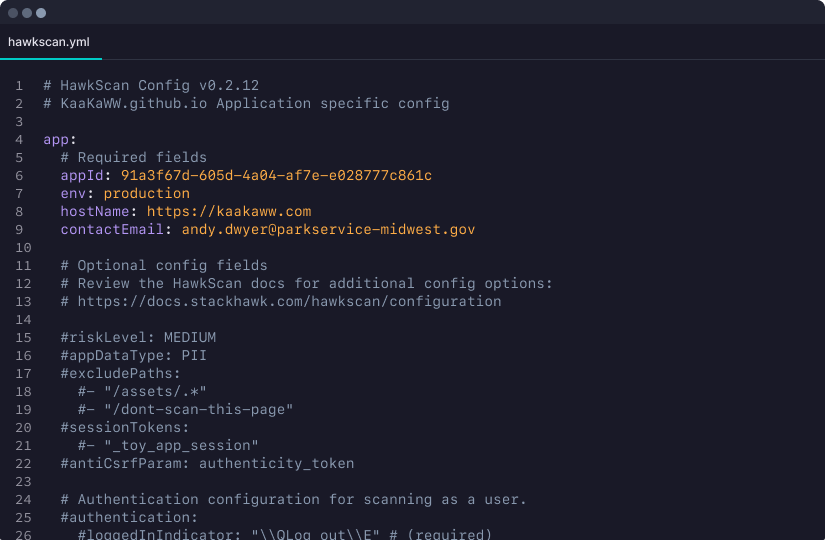Click the app: key on line 4
The image size is (825, 540).
60,140
